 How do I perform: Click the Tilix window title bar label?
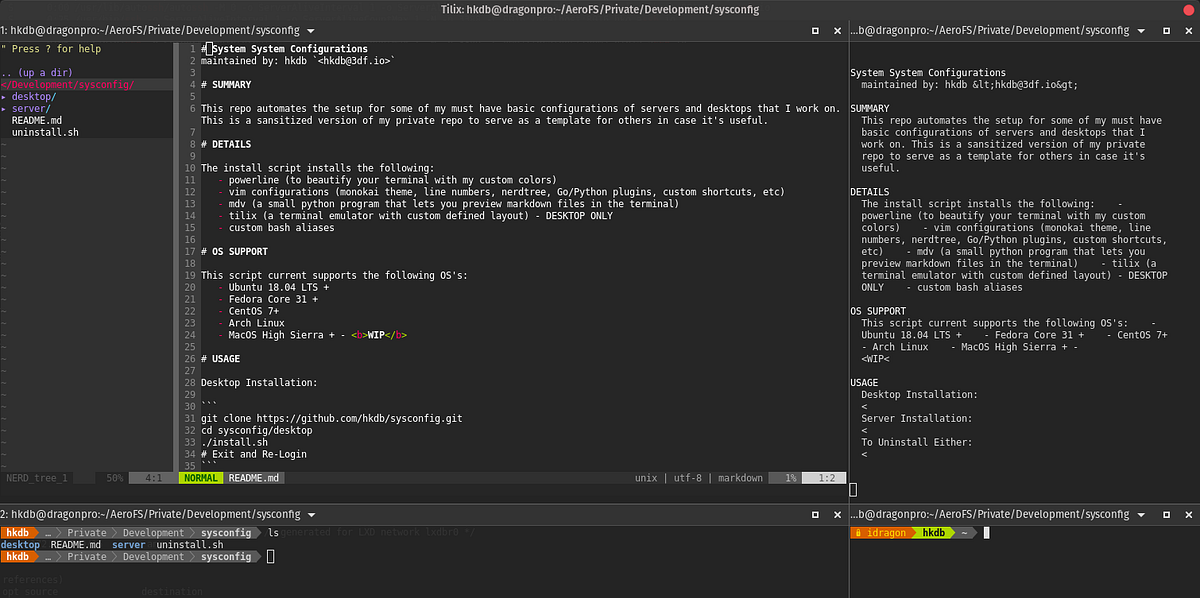[600, 9]
